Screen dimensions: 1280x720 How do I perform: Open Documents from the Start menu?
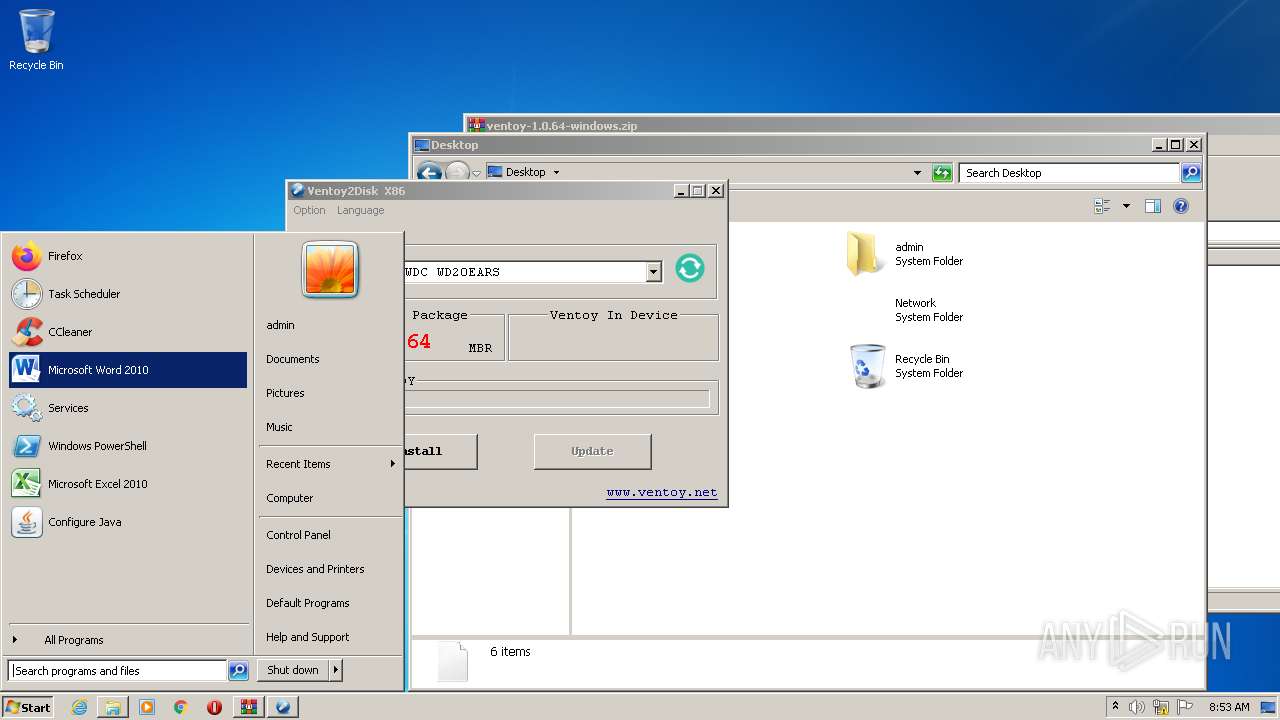(x=330, y=359)
